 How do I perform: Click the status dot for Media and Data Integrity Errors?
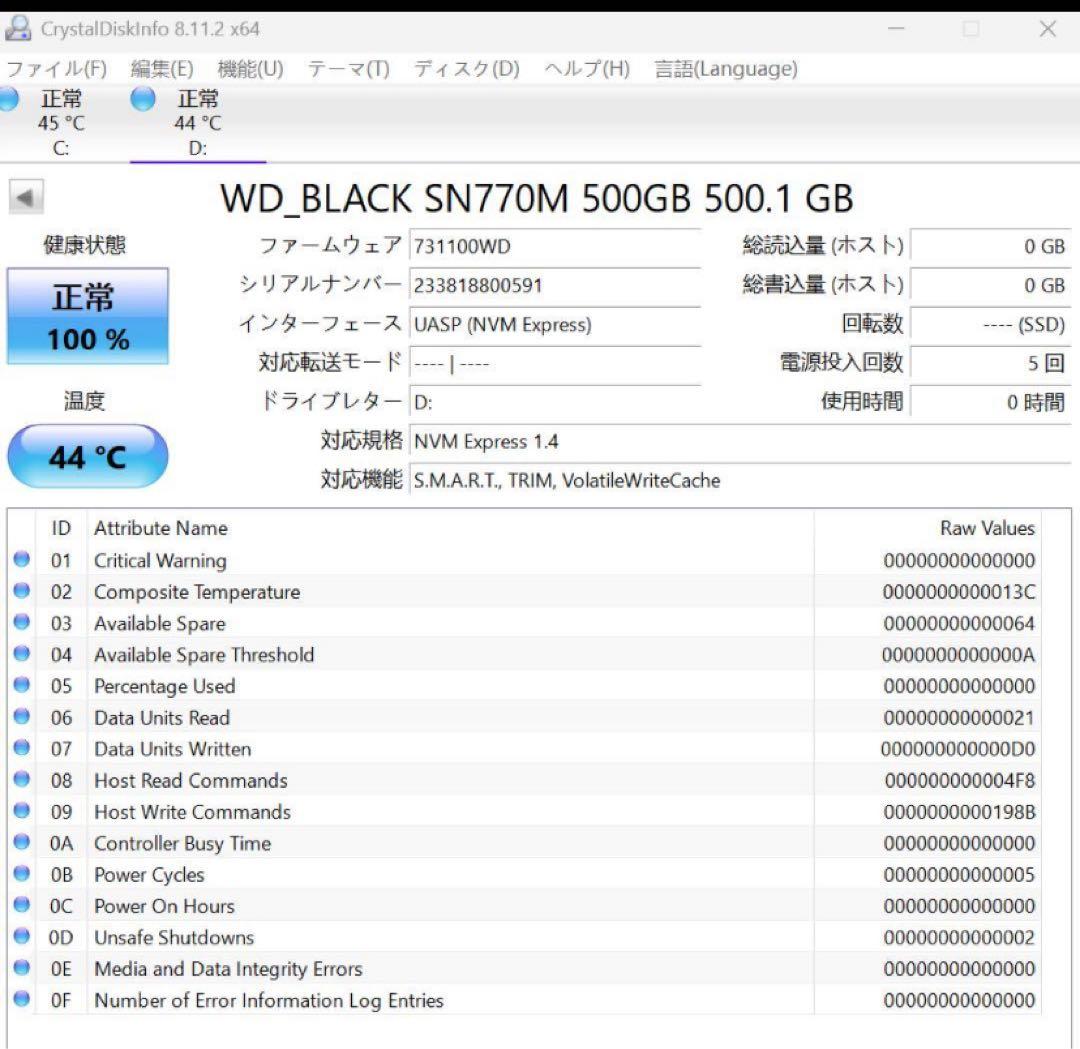22,968
